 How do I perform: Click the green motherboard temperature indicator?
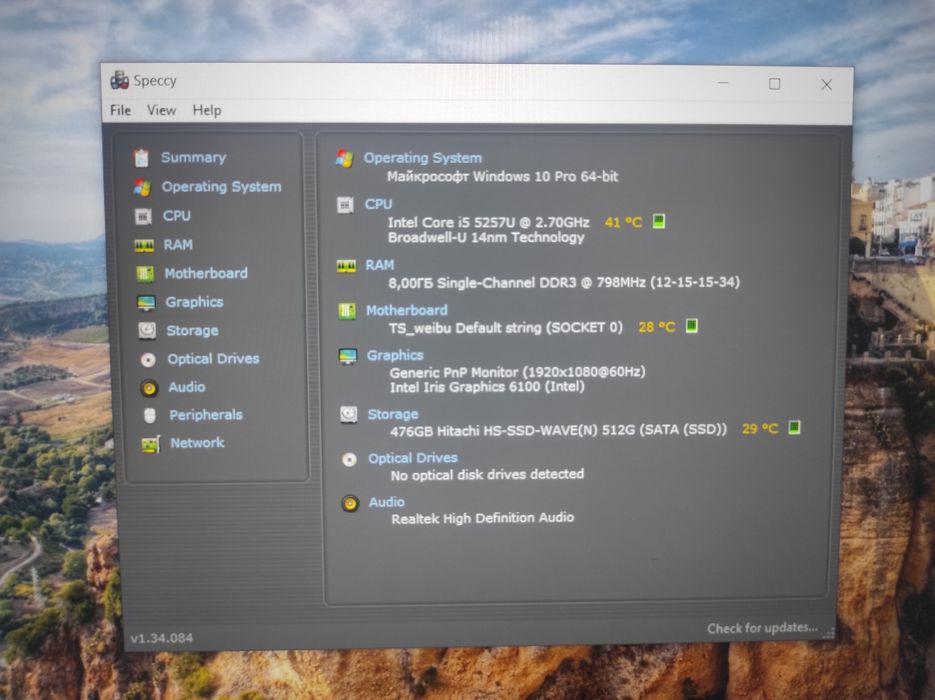[x=692, y=326]
